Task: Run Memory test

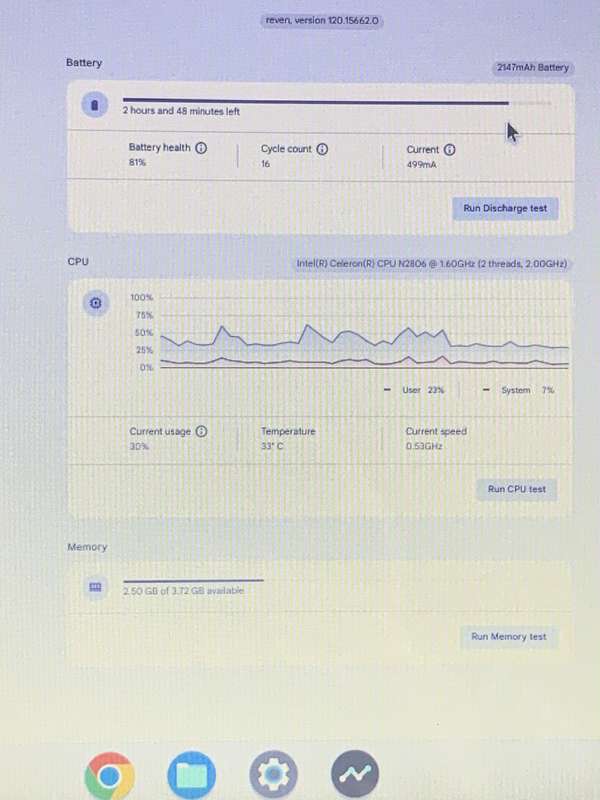Action: [509, 637]
